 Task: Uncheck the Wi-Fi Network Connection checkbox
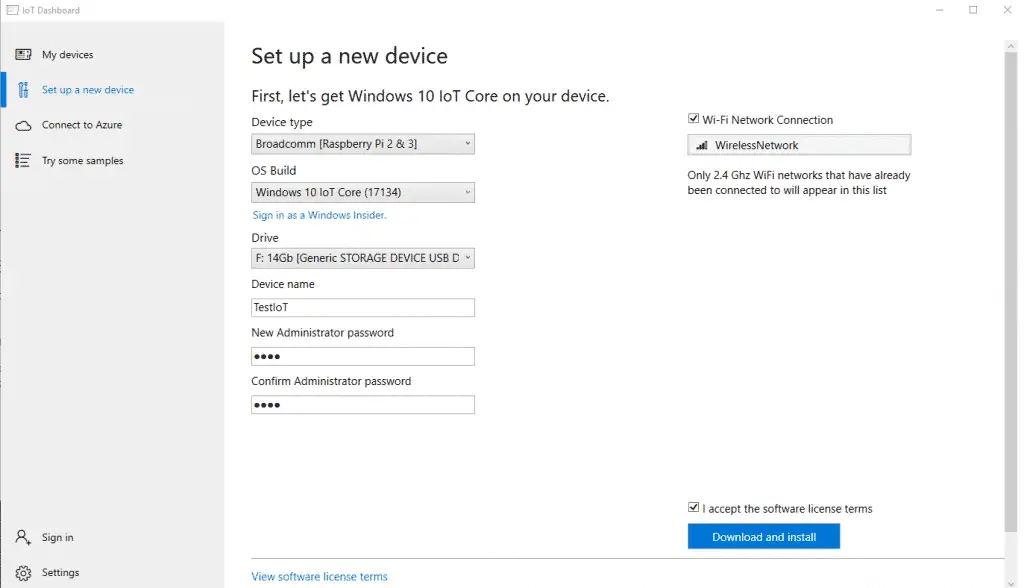pyautogui.click(x=694, y=119)
